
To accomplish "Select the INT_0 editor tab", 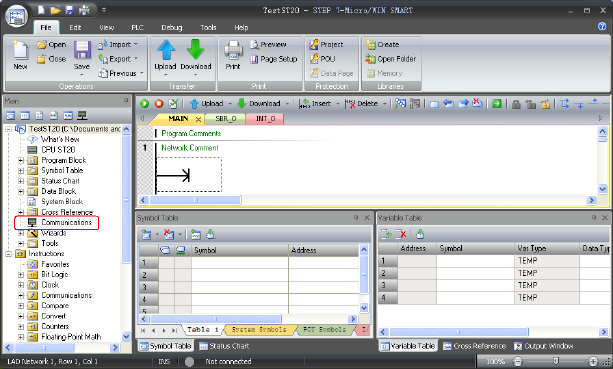I will point(265,118).
